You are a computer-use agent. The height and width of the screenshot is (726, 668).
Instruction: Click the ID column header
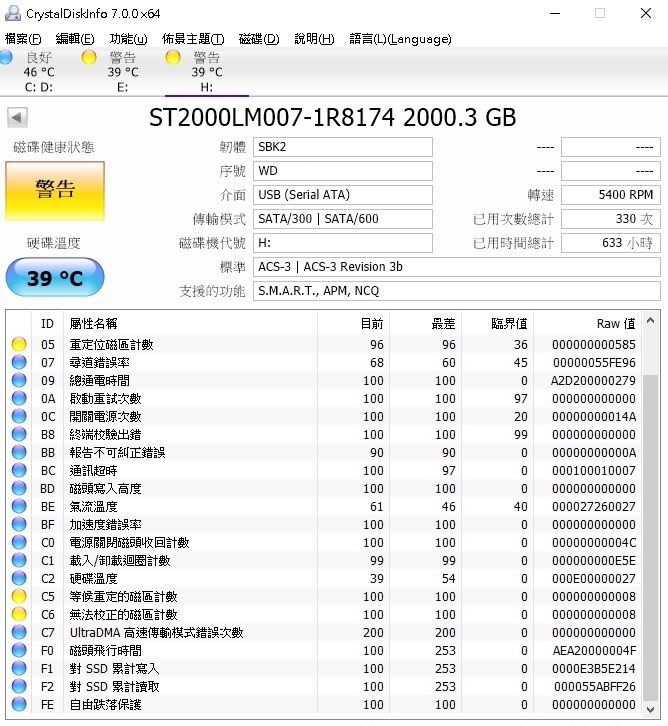[48, 324]
